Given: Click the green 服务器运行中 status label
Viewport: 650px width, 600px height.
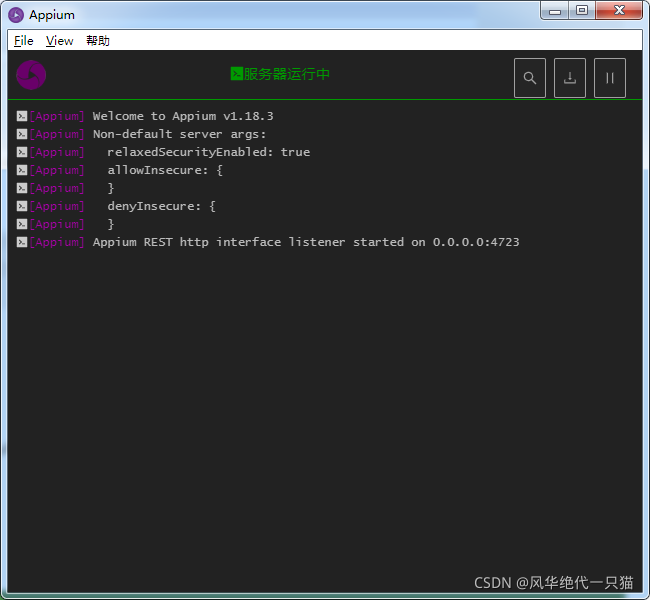Looking at the screenshot, I should pyautogui.click(x=286, y=74).
